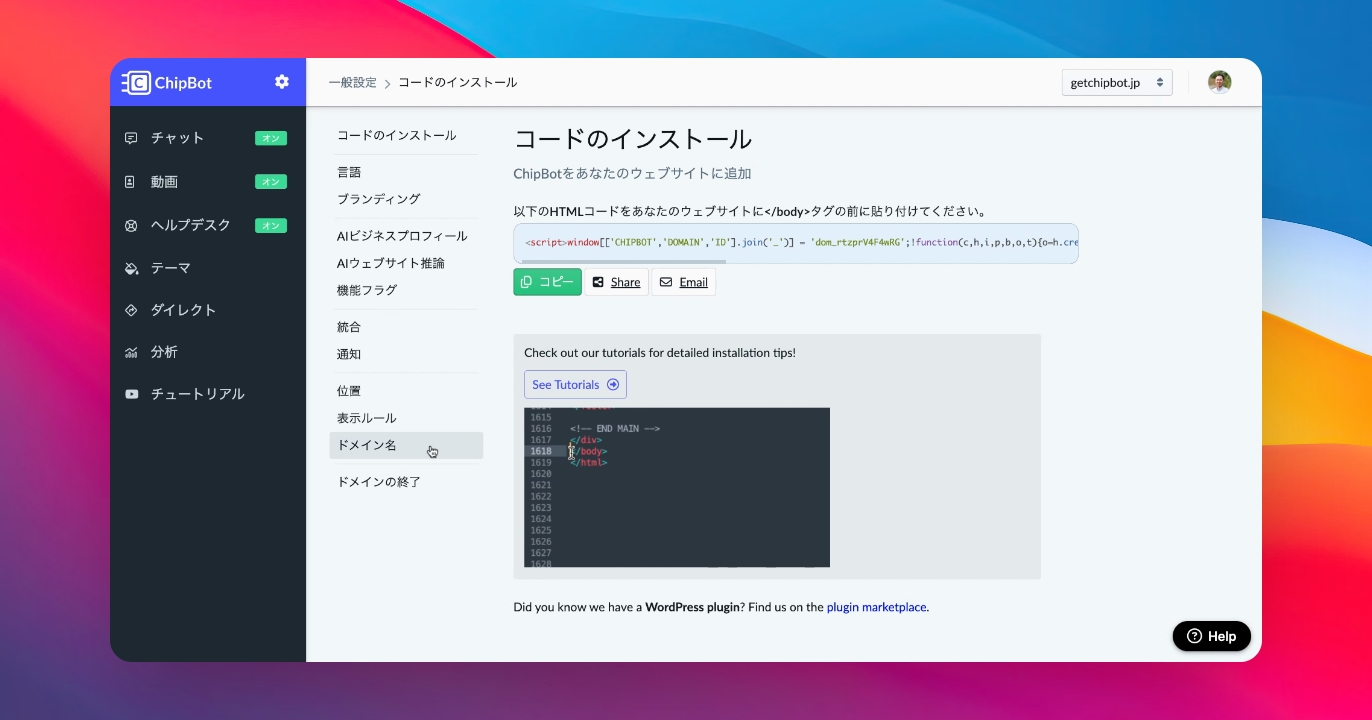Click the direct (ダイレクト) diamond icon
1372x720 pixels.
131,310
